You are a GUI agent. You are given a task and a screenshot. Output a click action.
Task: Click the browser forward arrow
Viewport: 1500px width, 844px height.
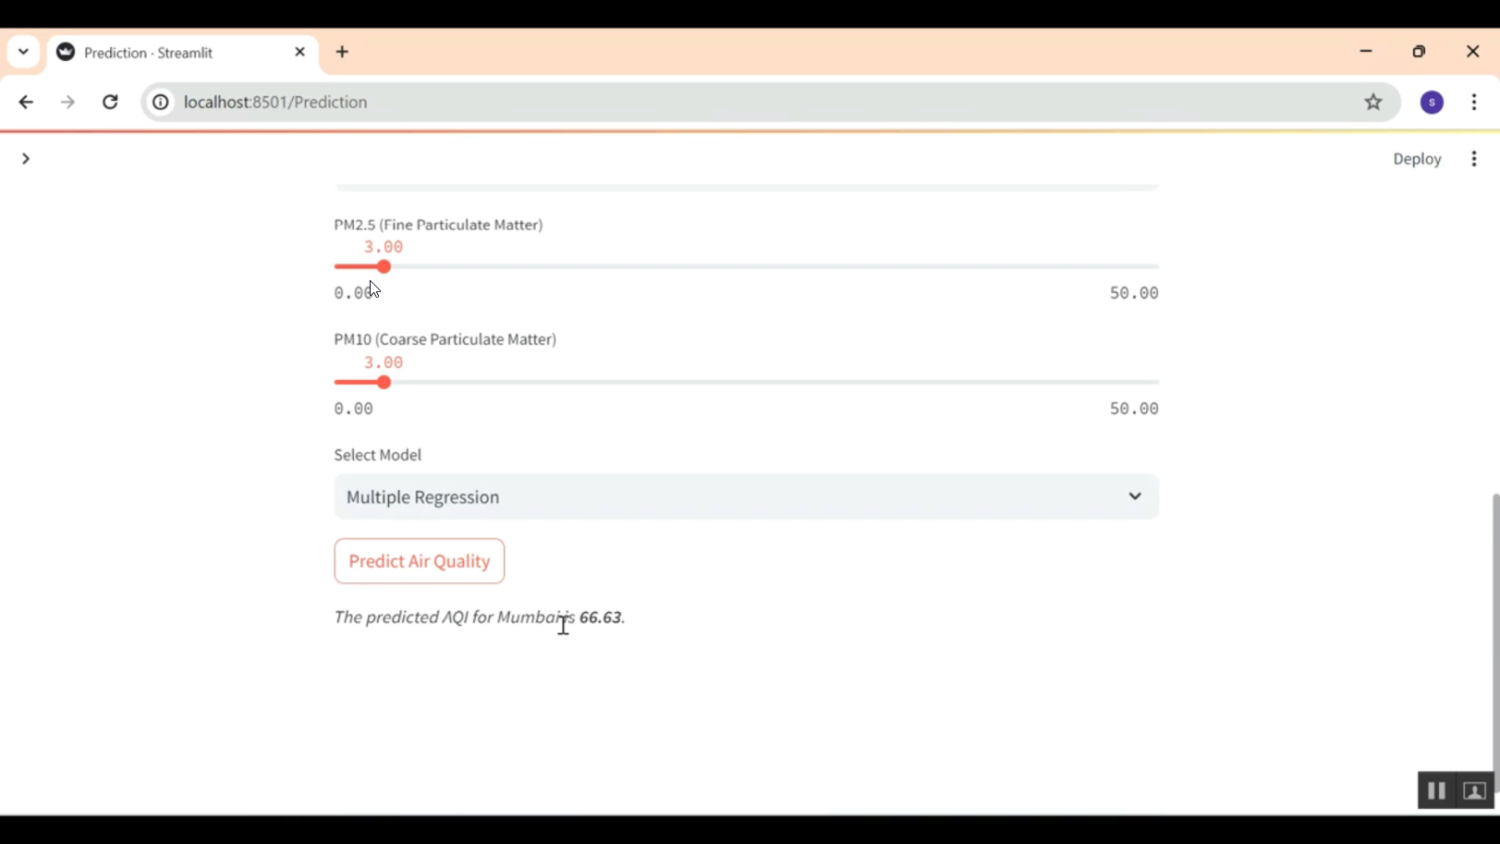[68, 102]
